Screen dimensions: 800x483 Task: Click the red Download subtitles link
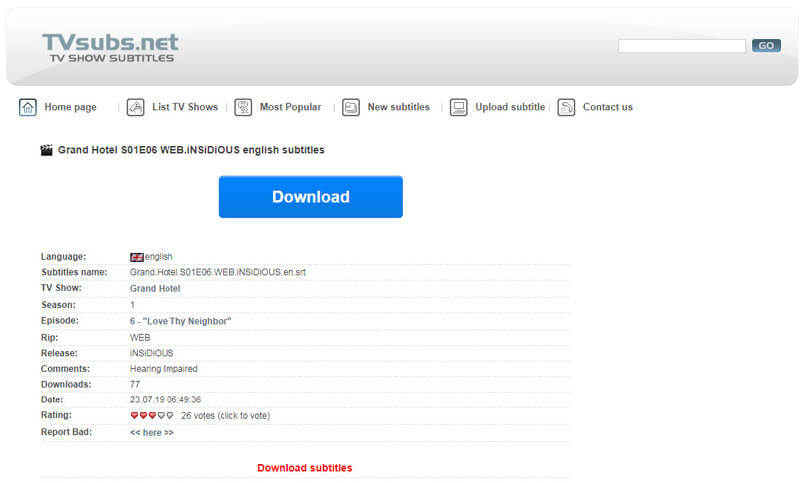click(x=305, y=468)
